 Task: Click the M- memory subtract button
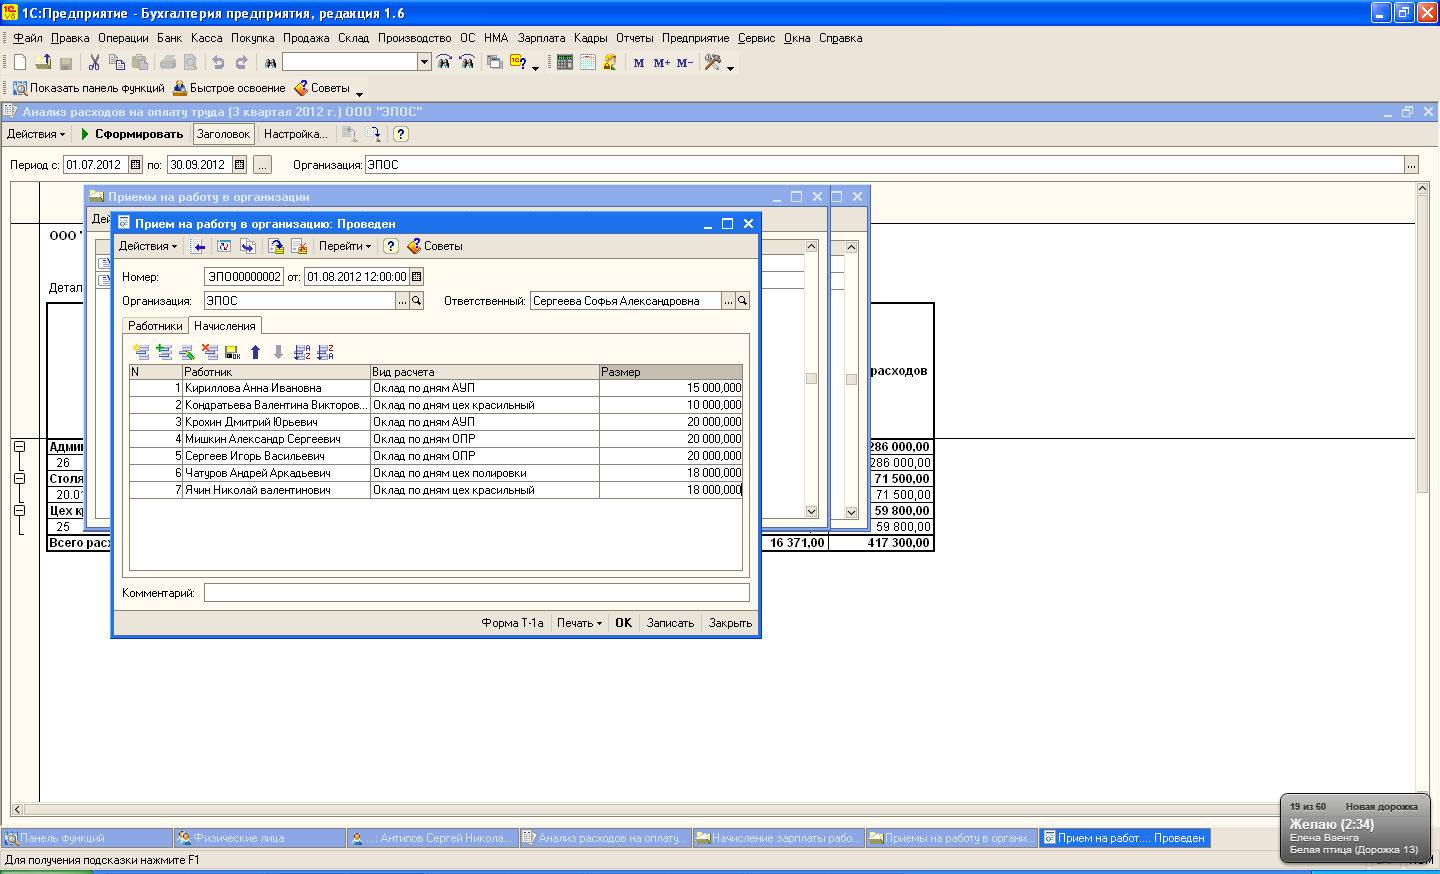coord(684,63)
